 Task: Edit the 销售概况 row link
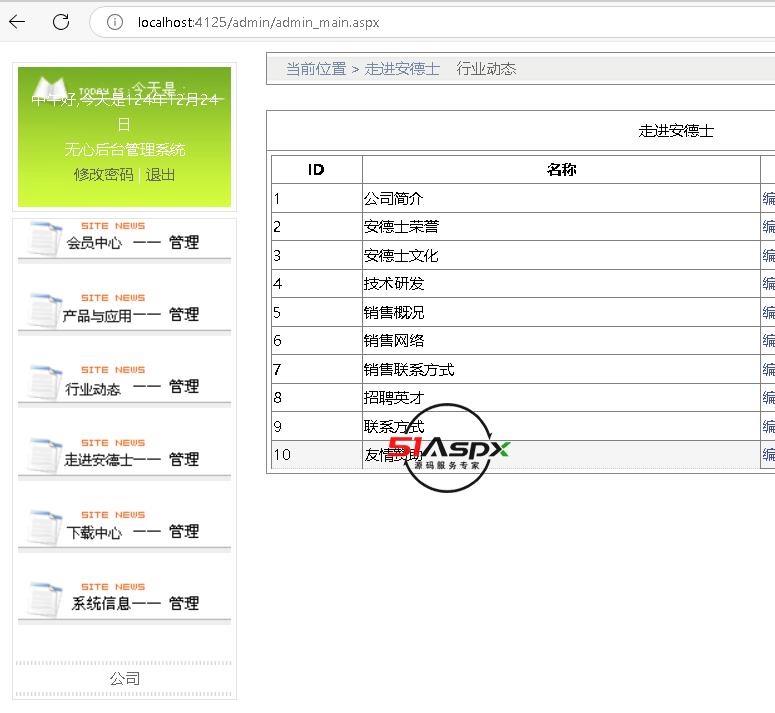[x=768, y=312]
